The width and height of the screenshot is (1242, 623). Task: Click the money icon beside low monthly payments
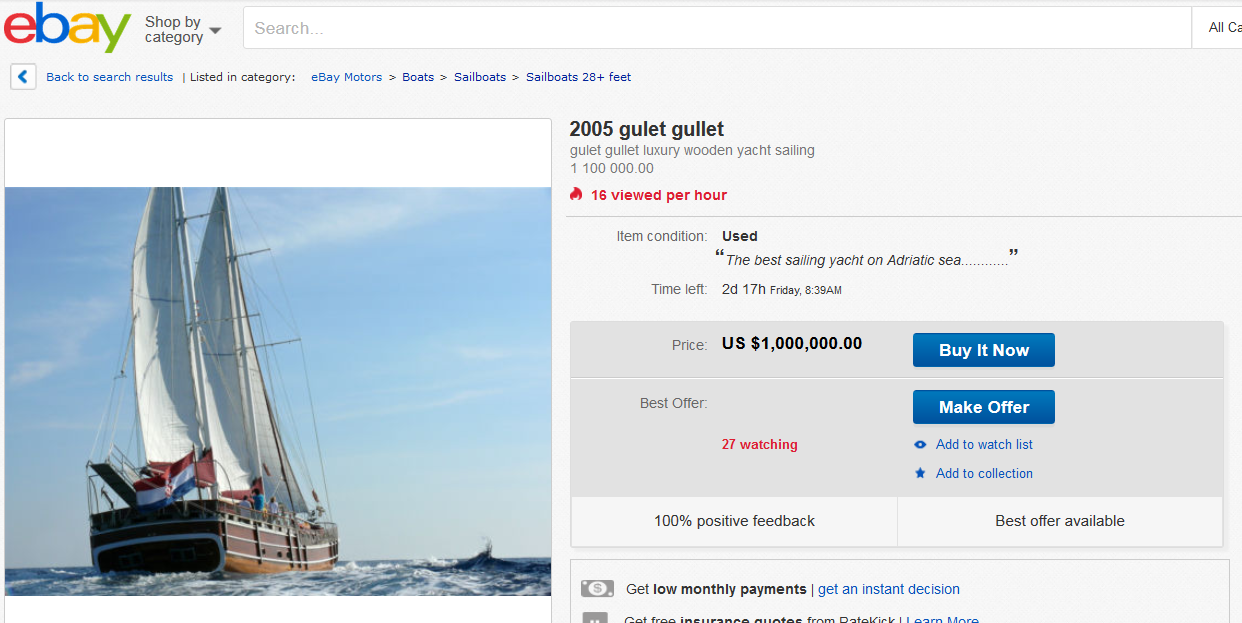click(597, 589)
